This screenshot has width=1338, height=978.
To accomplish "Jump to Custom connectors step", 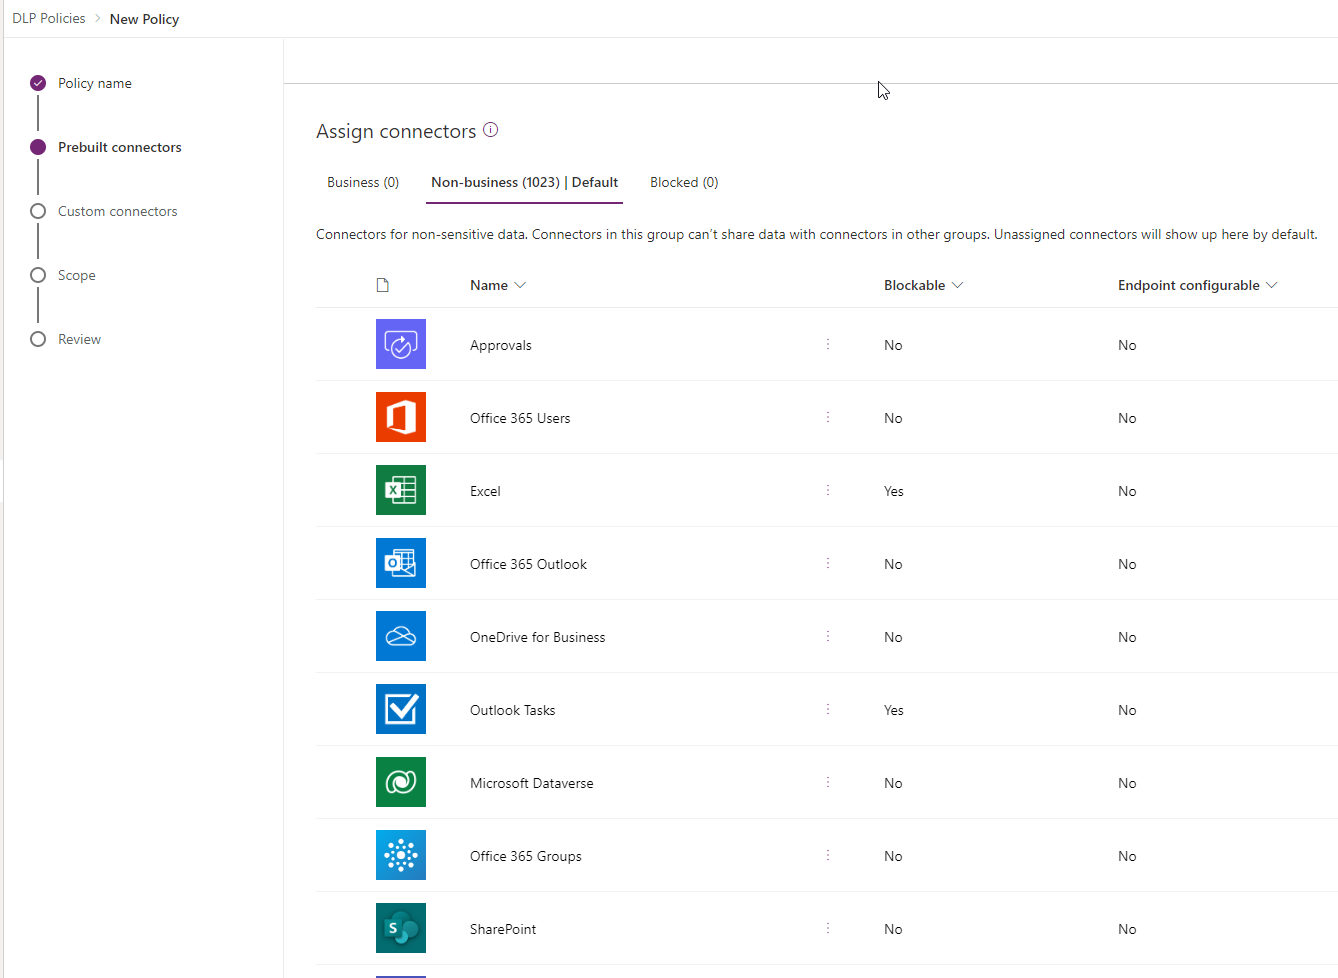I will click(x=118, y=211).
